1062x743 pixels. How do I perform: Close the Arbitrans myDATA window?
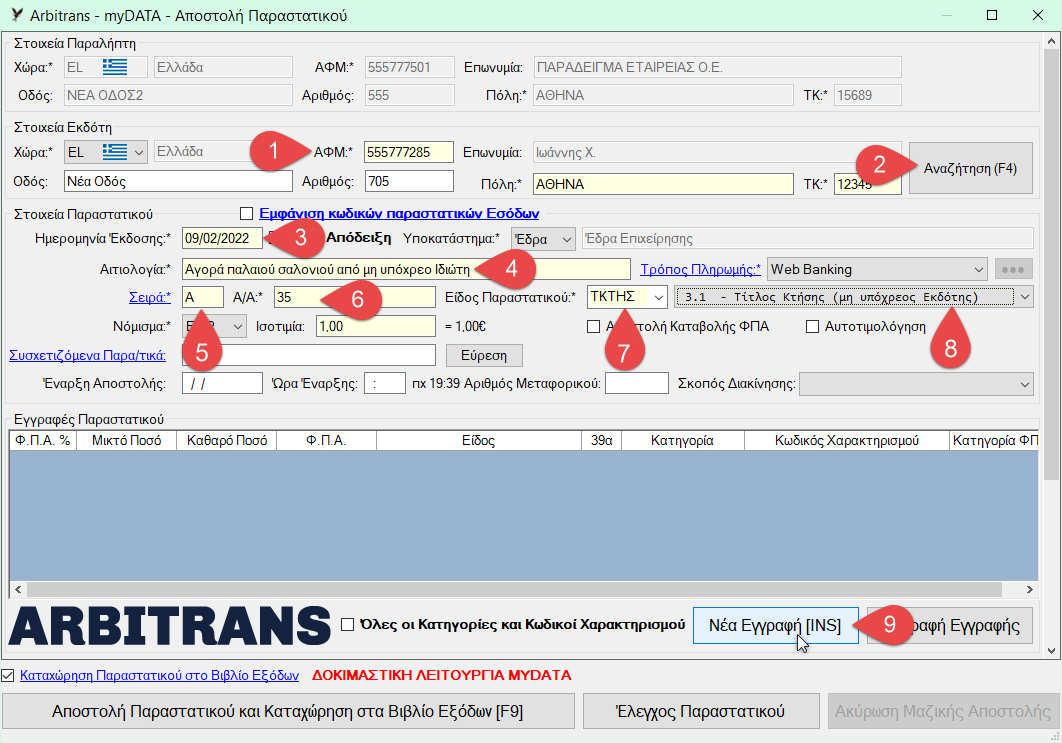click(1038, 15)
